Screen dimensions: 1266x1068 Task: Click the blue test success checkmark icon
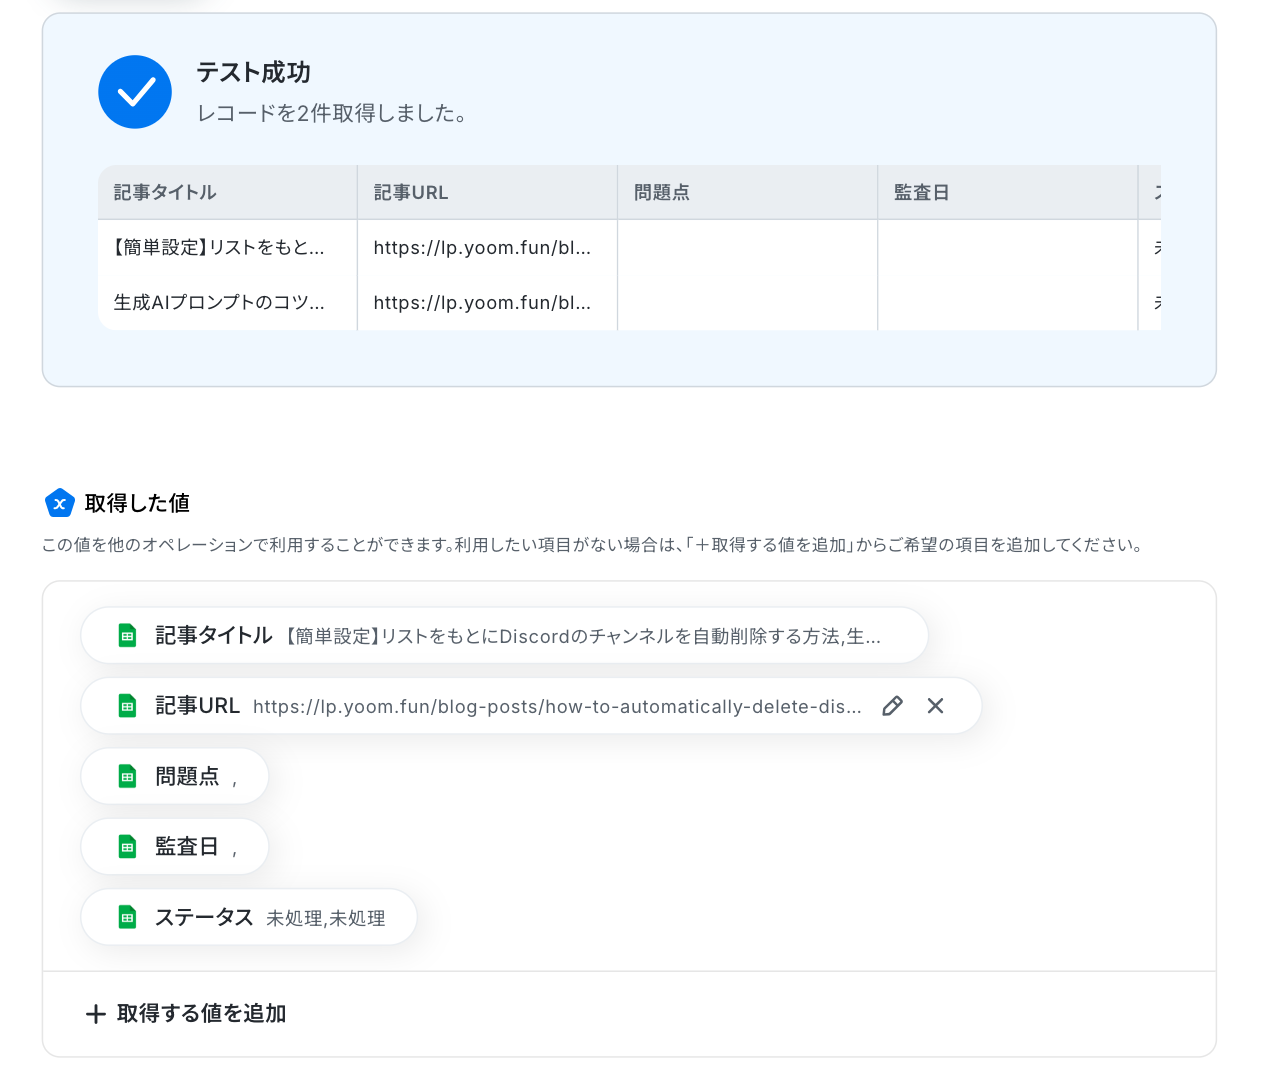[135, 92]
